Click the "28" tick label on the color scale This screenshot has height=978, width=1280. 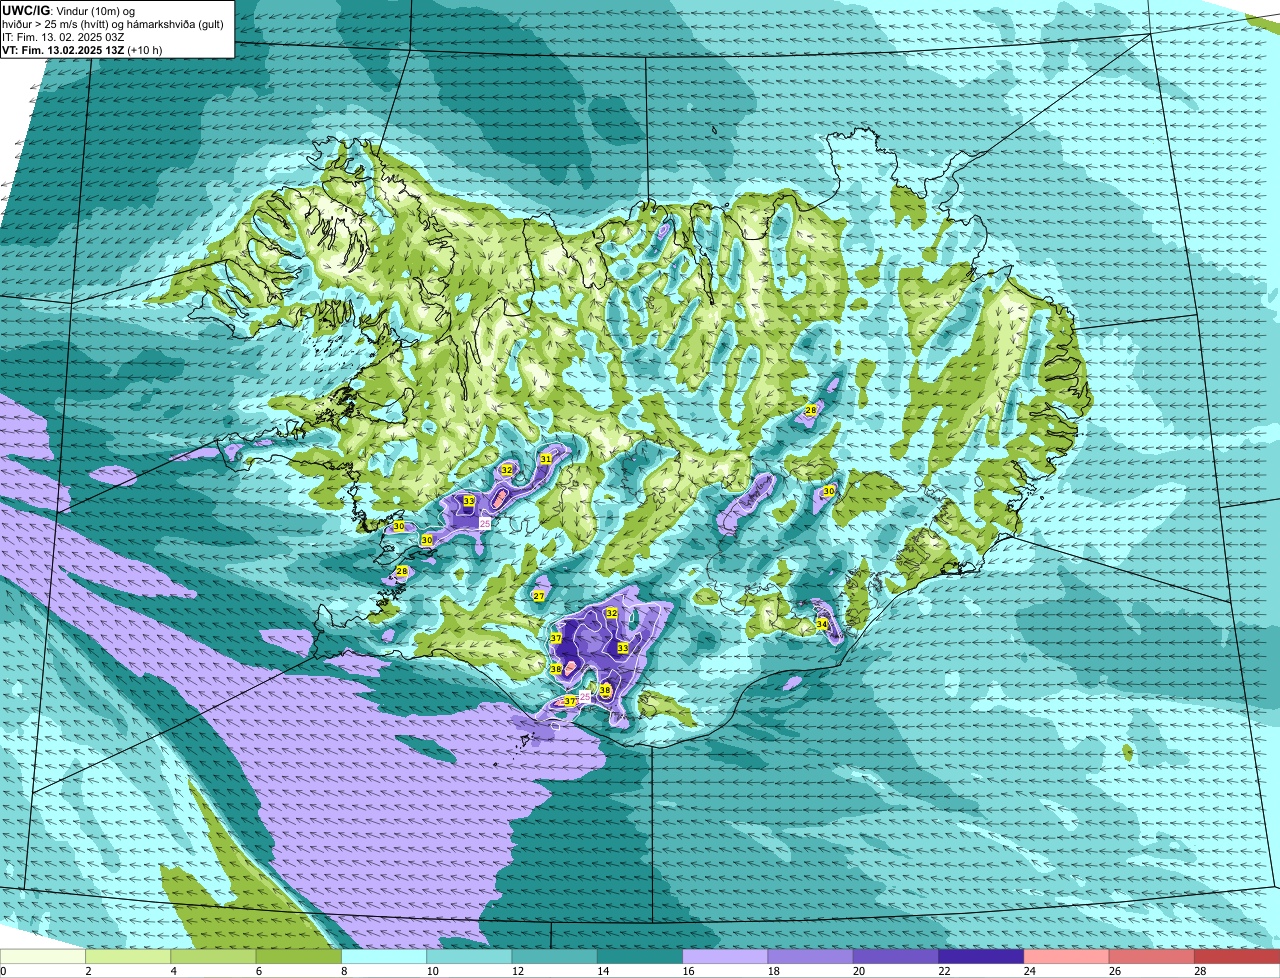tap(1198, 971)
